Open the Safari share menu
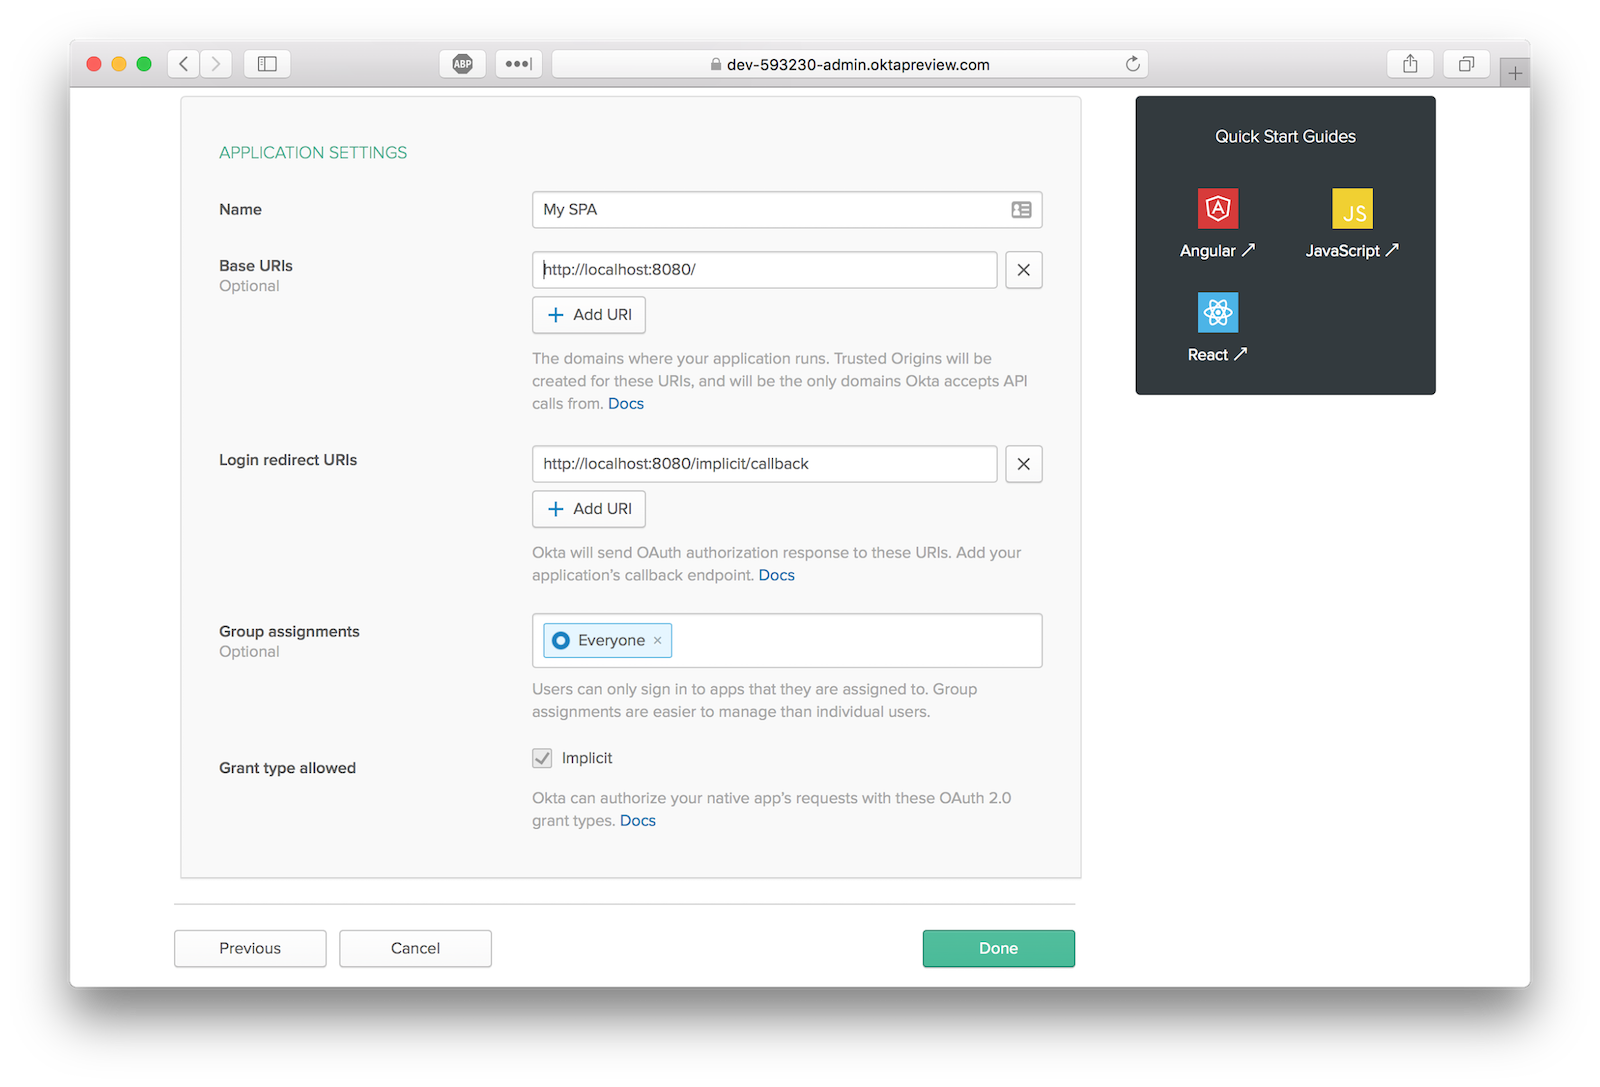Viewport: 1600px width, 1087px height. [1410, 64]
